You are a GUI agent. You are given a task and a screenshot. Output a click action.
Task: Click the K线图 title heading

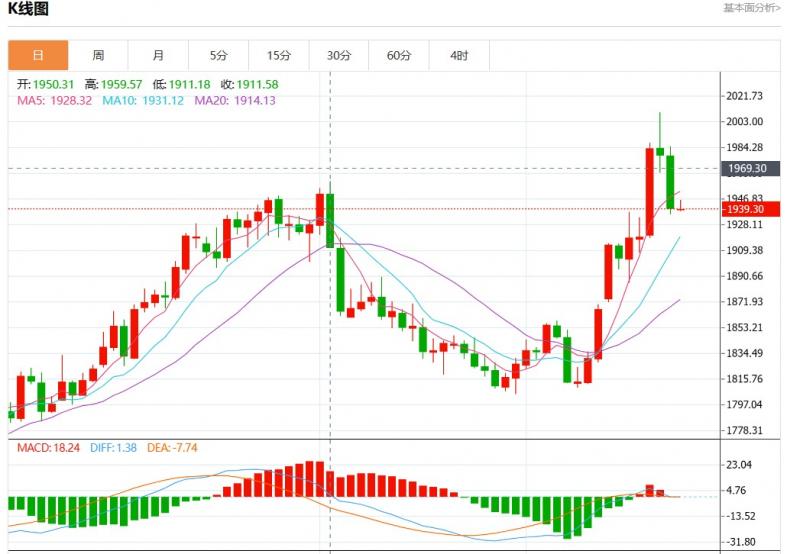[28, 10]
